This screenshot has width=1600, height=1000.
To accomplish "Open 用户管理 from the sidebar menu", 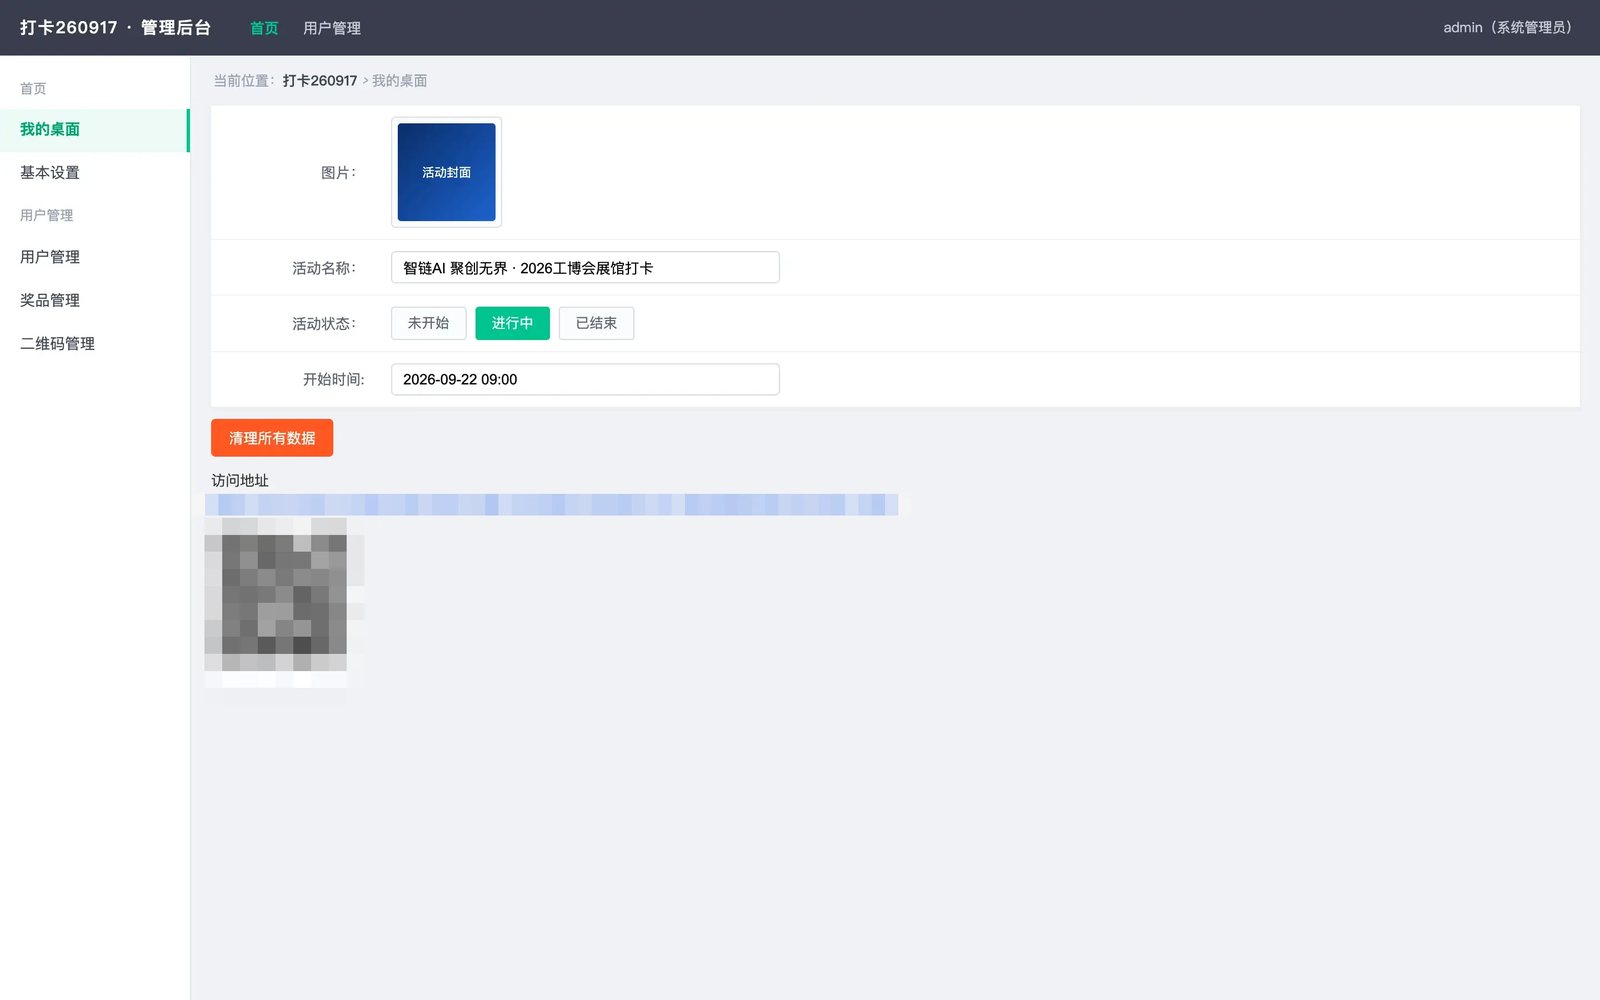I will click(94, 257).
